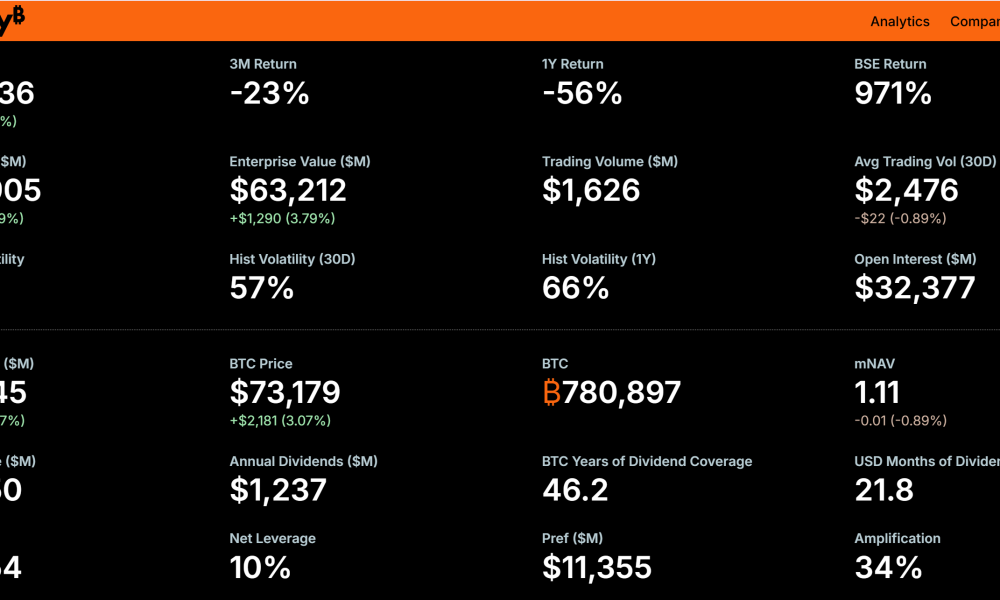Viewport: 1000px width, 600px height.
Task: Select the 1Y Return figure of -56%
Action: [x=582, y=94]
